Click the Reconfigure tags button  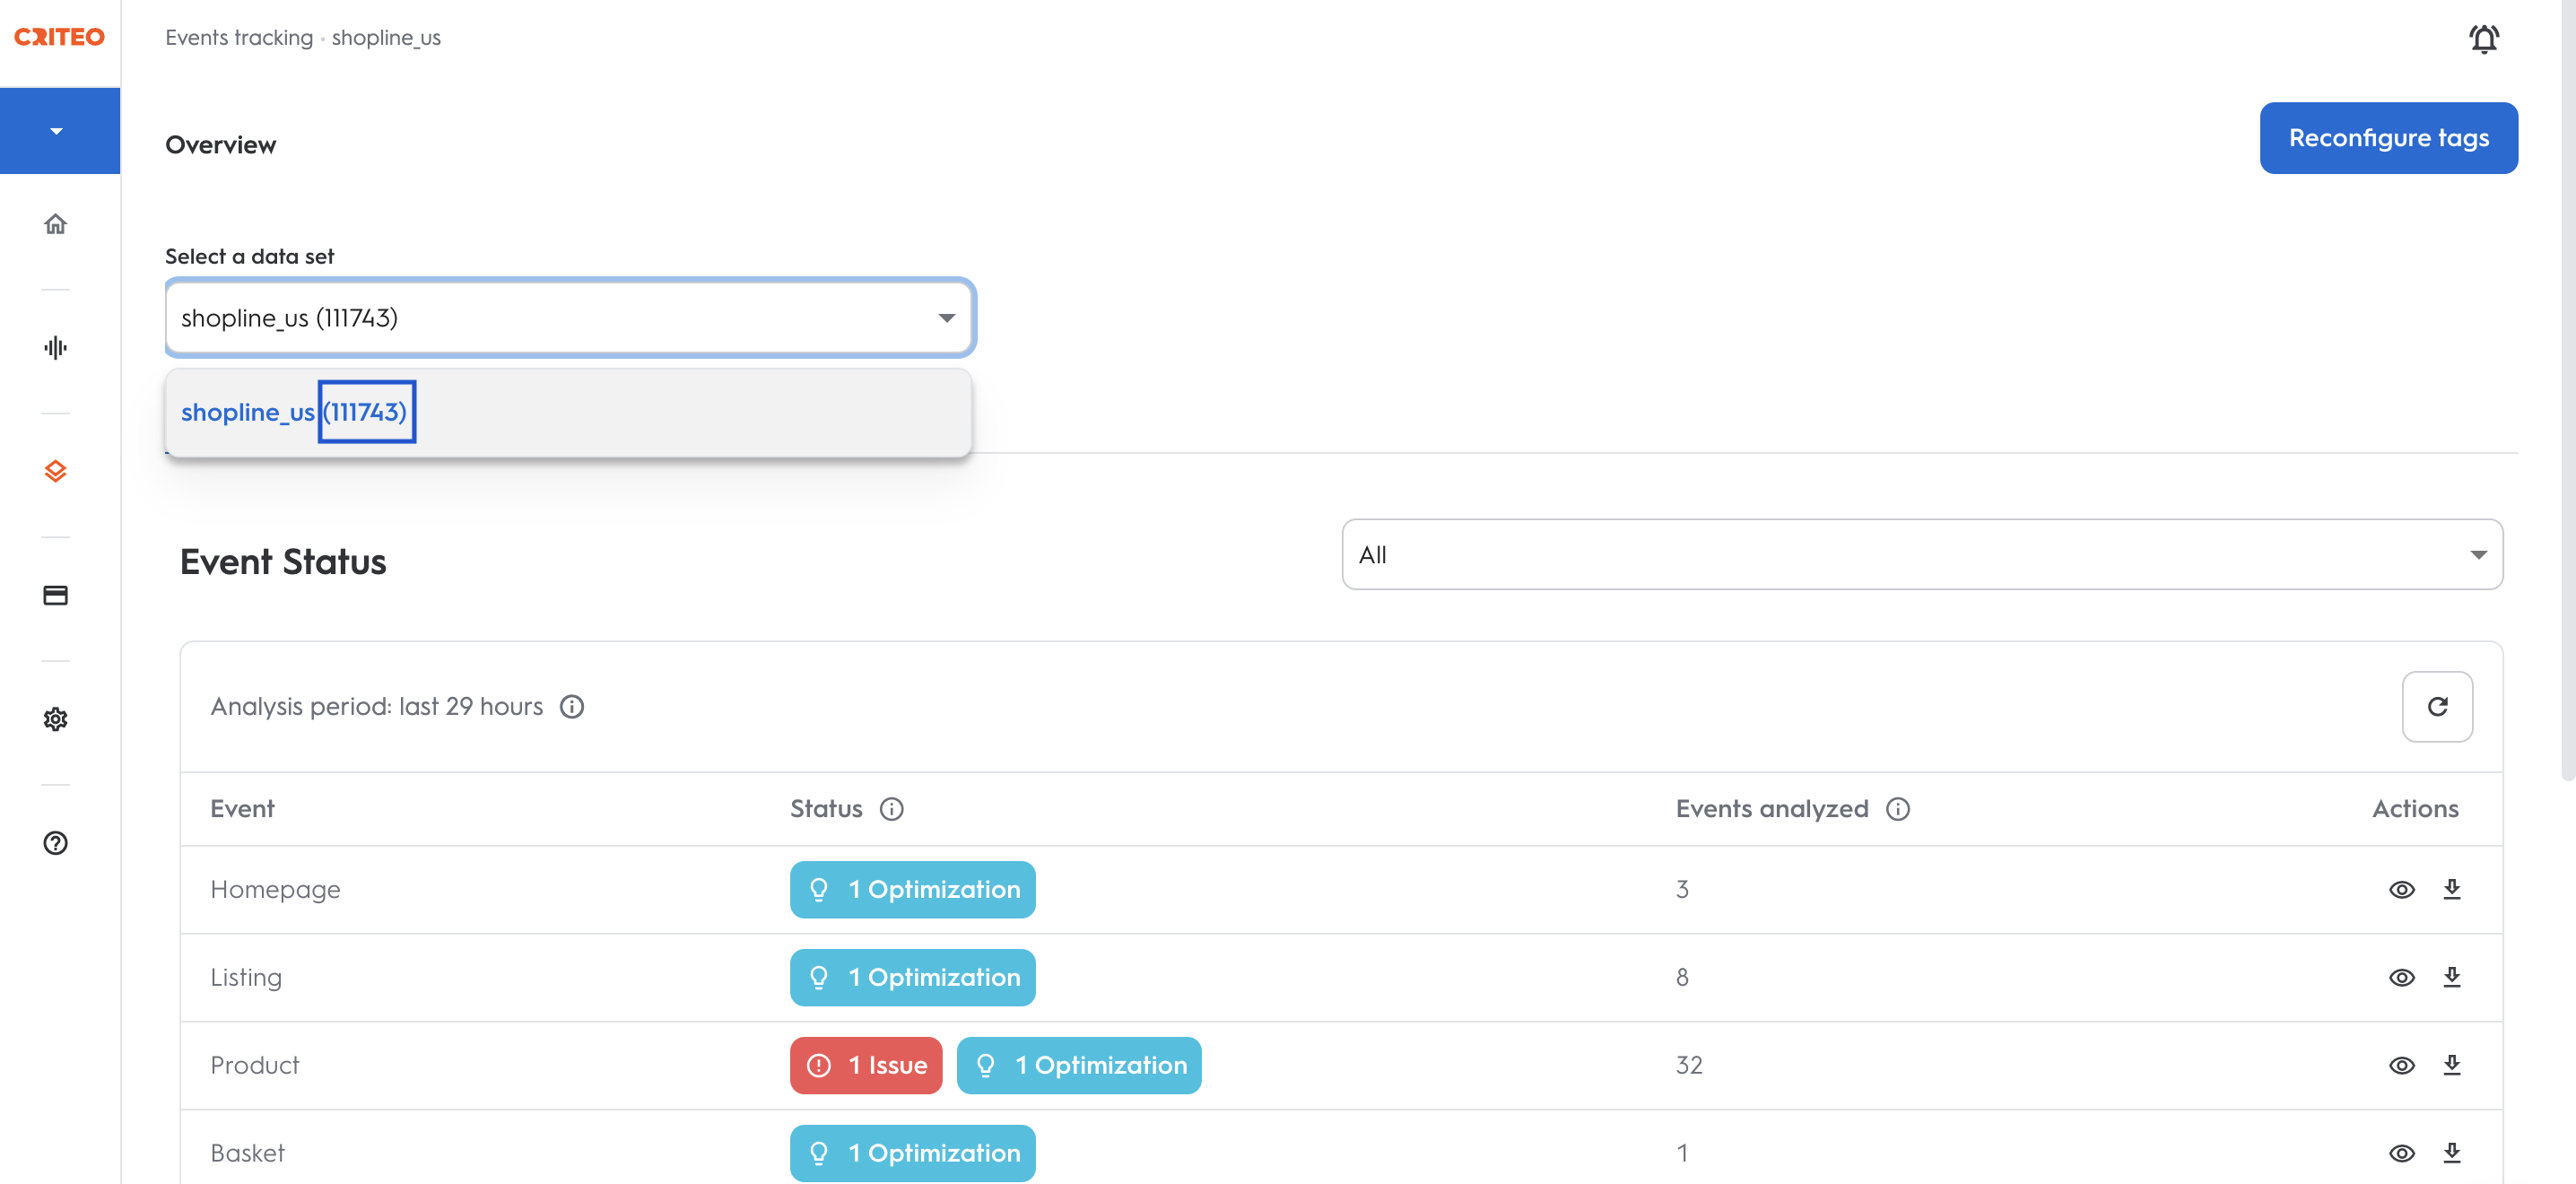[2388, 138]
